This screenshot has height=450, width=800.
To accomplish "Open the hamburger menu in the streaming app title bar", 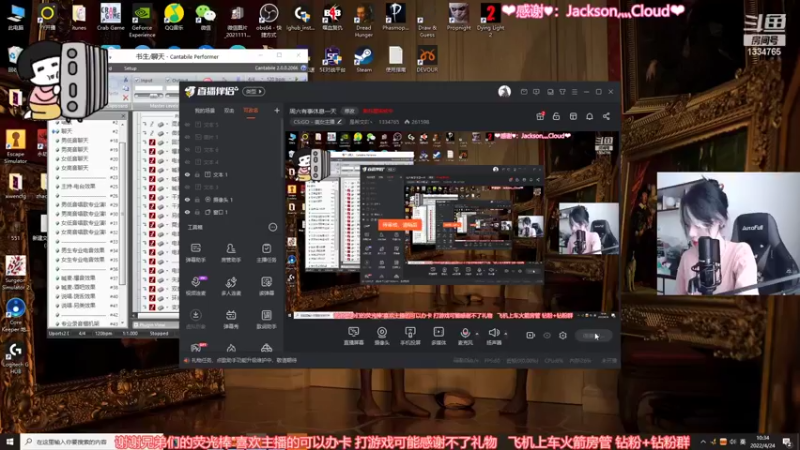I will (x=574, y=92).
